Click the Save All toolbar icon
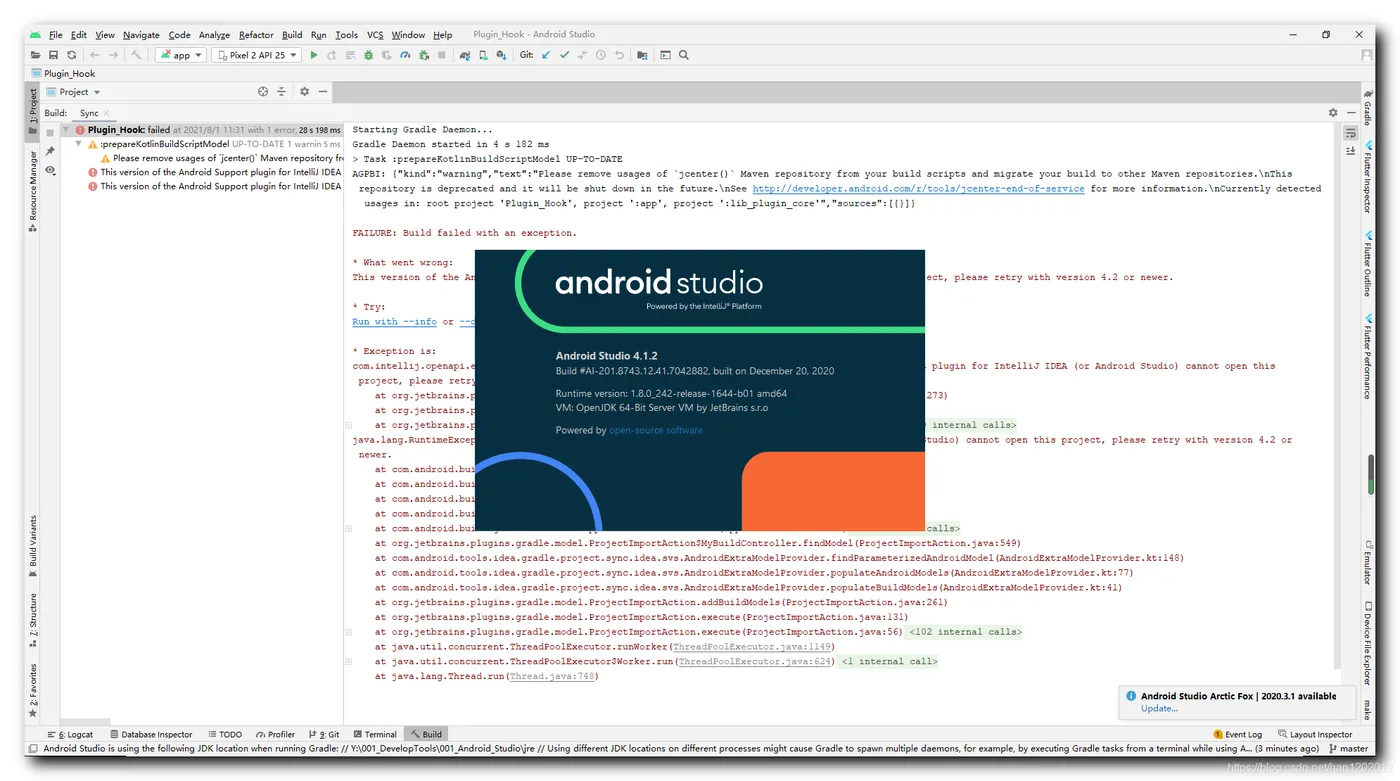 tap(54, 55)
